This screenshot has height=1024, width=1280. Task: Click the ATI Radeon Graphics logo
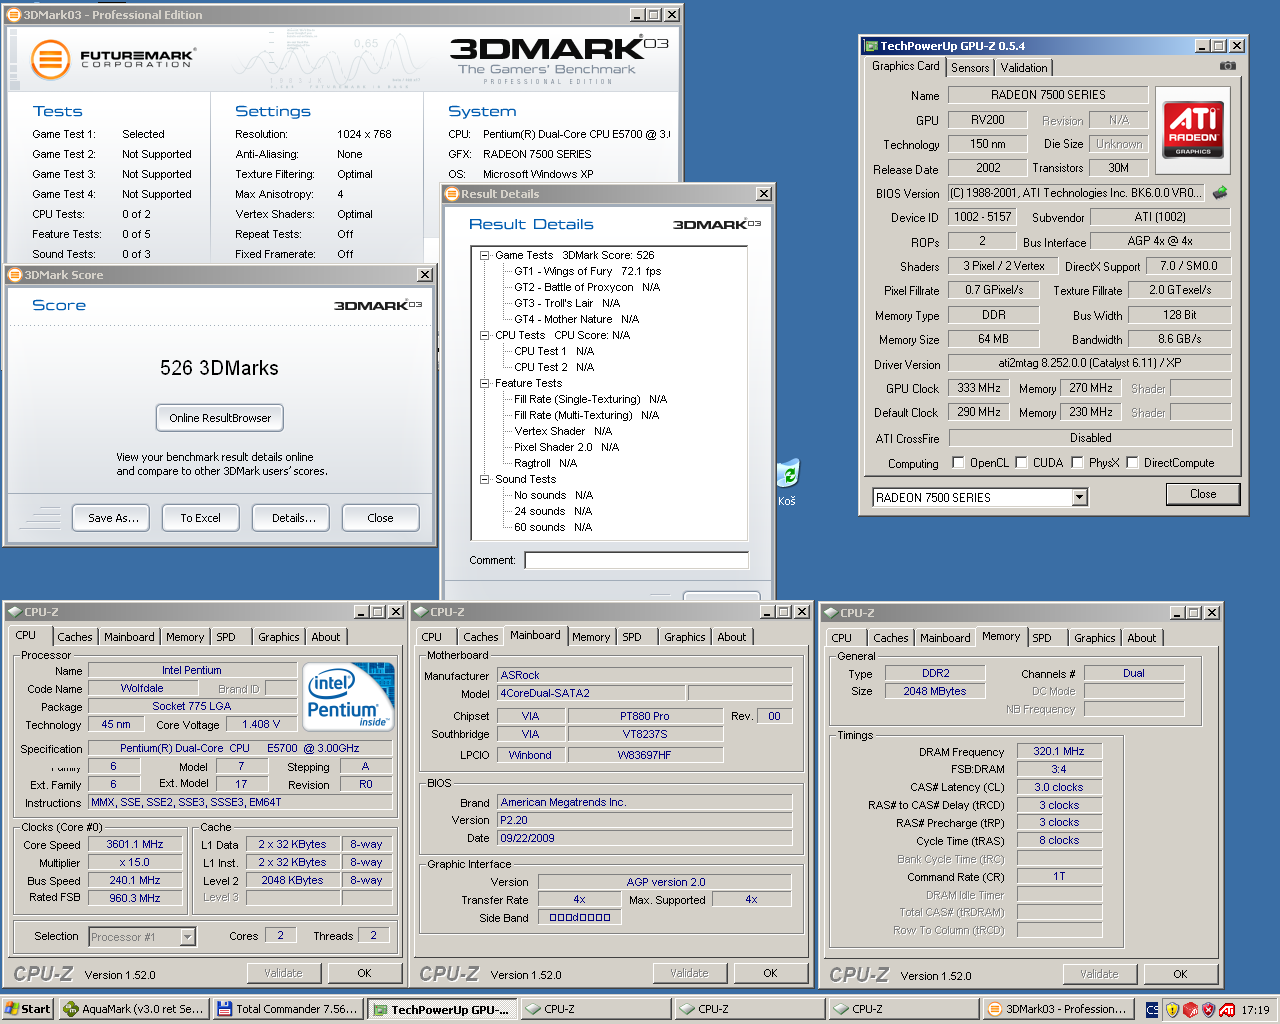point(1193,129)
